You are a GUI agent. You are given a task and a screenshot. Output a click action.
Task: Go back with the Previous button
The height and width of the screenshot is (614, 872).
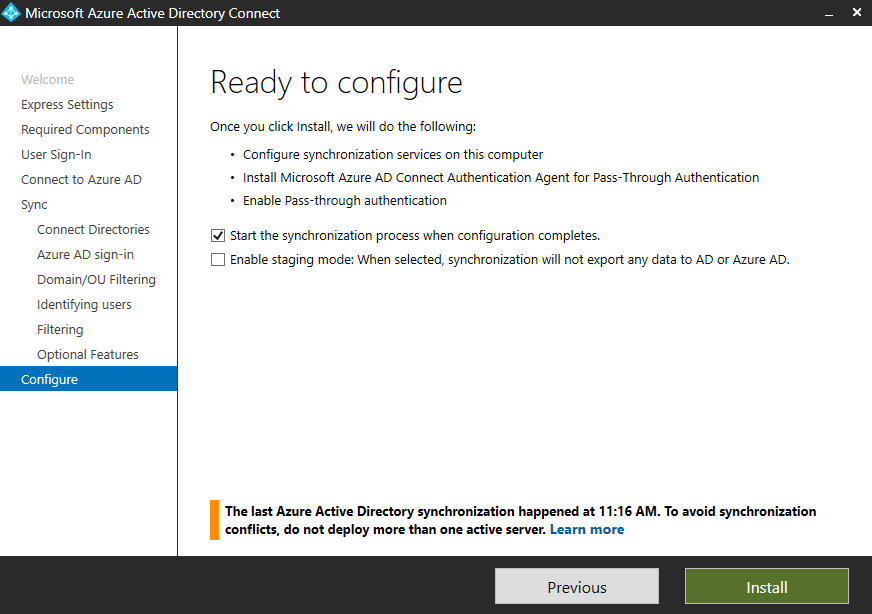tap(577, 586)
